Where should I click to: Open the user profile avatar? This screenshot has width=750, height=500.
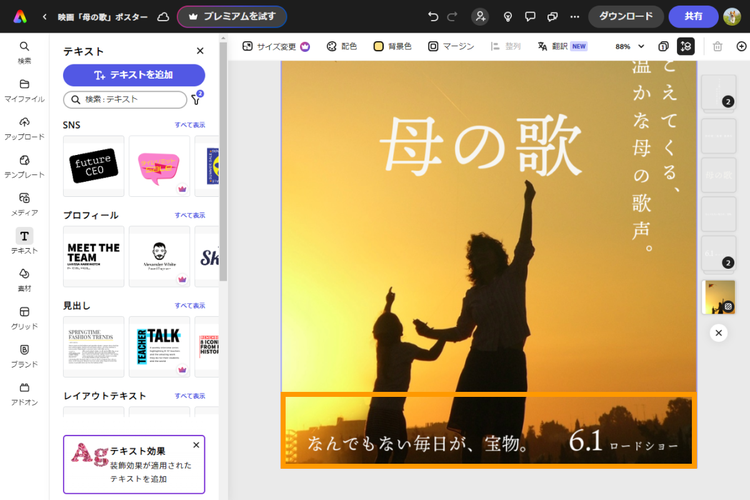[x=732, y=17]
